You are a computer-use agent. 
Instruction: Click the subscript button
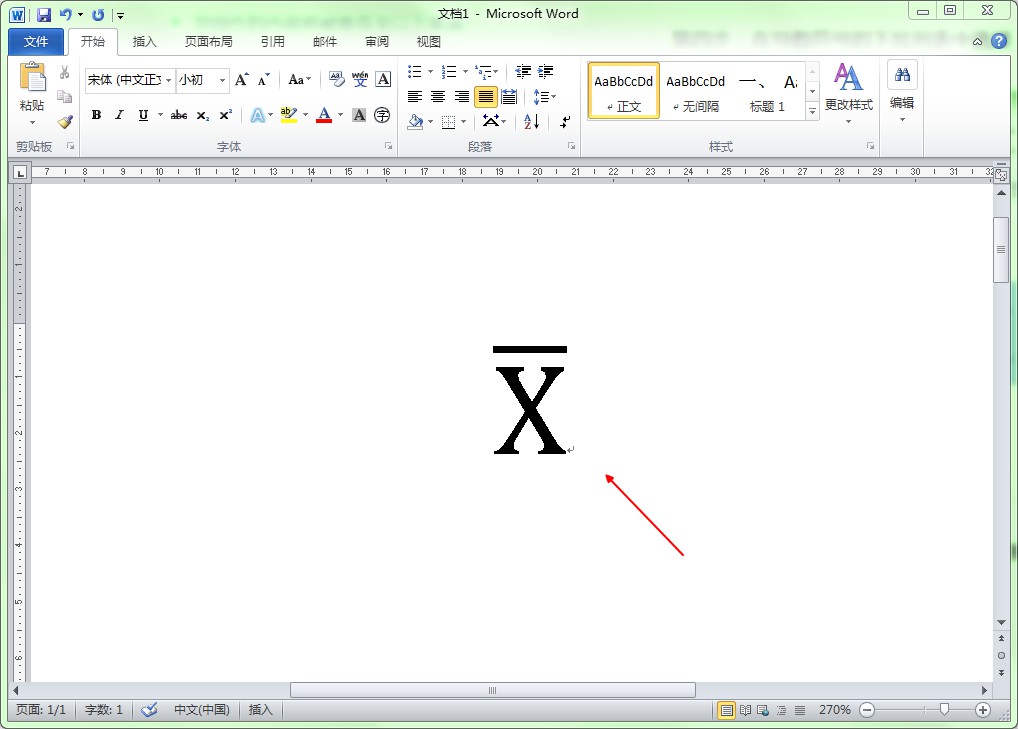tap(202, 116)
